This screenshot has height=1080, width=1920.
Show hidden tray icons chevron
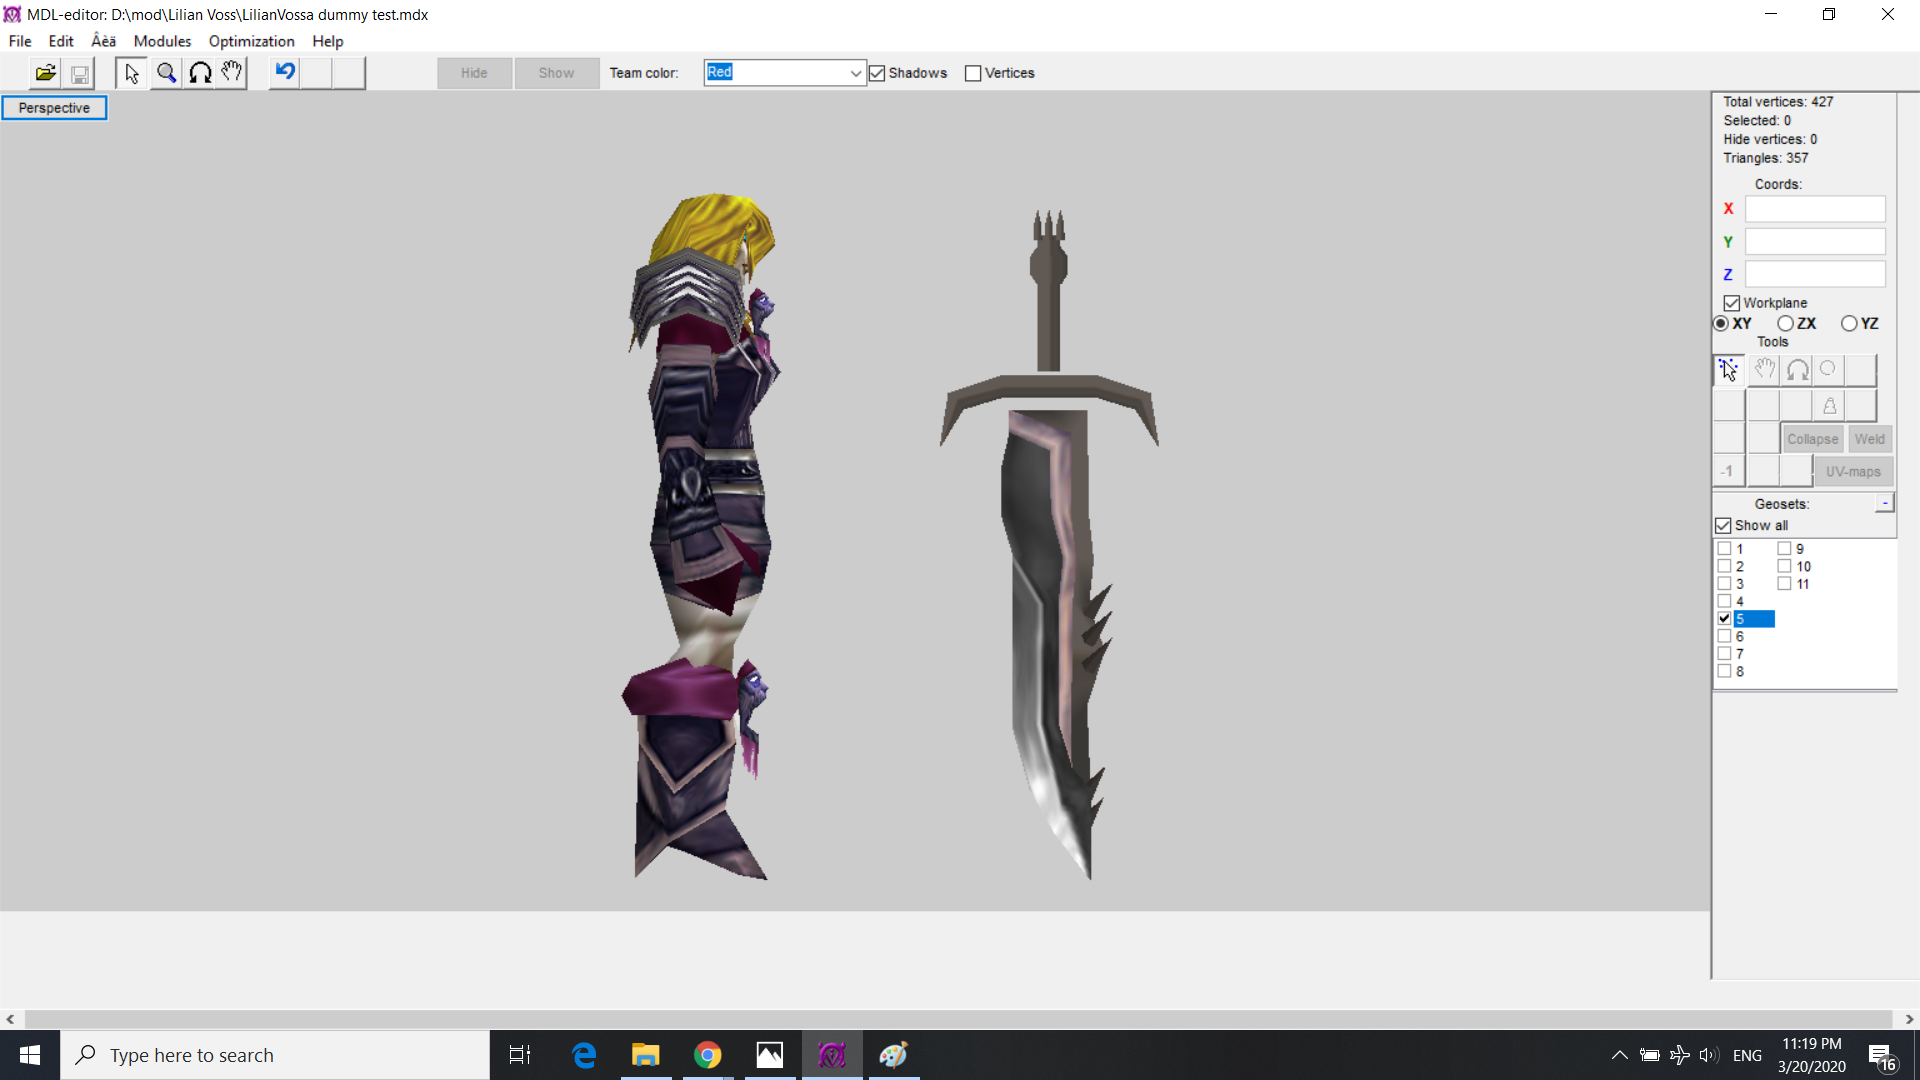click(x=1620, y=1055)
